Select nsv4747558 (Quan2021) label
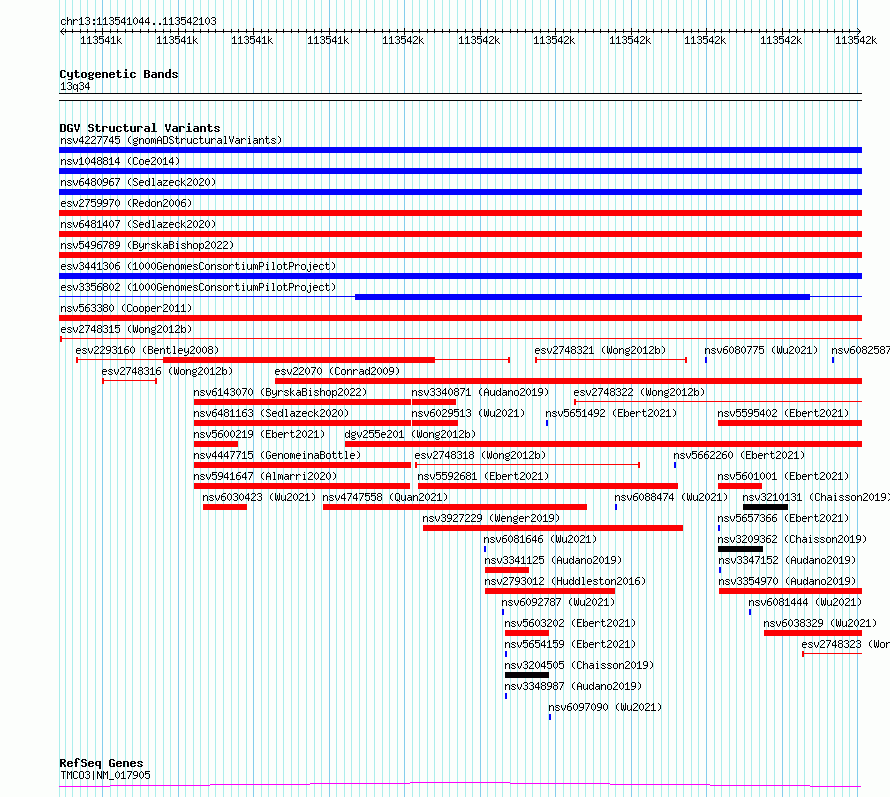This screenshot has width=890, height=797. pos(385,497)
